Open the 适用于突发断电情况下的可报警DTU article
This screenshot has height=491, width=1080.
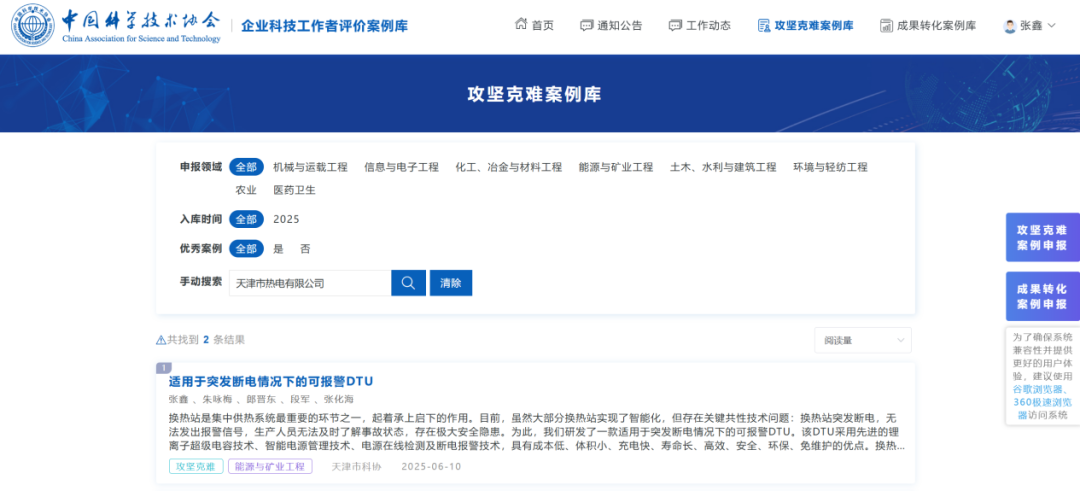(270, 381)
